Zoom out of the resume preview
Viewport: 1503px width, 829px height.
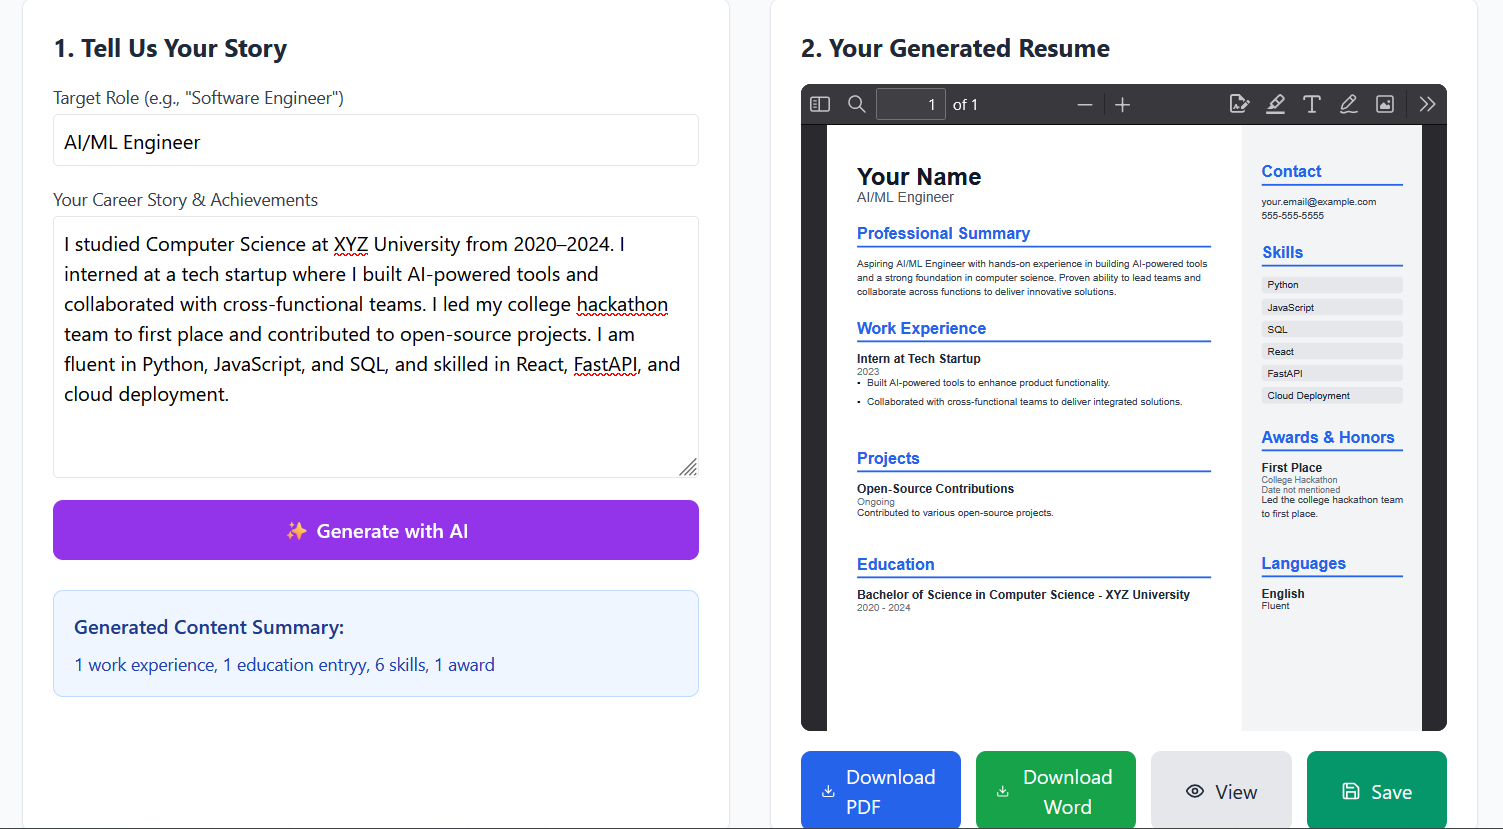coord(1085,103)
